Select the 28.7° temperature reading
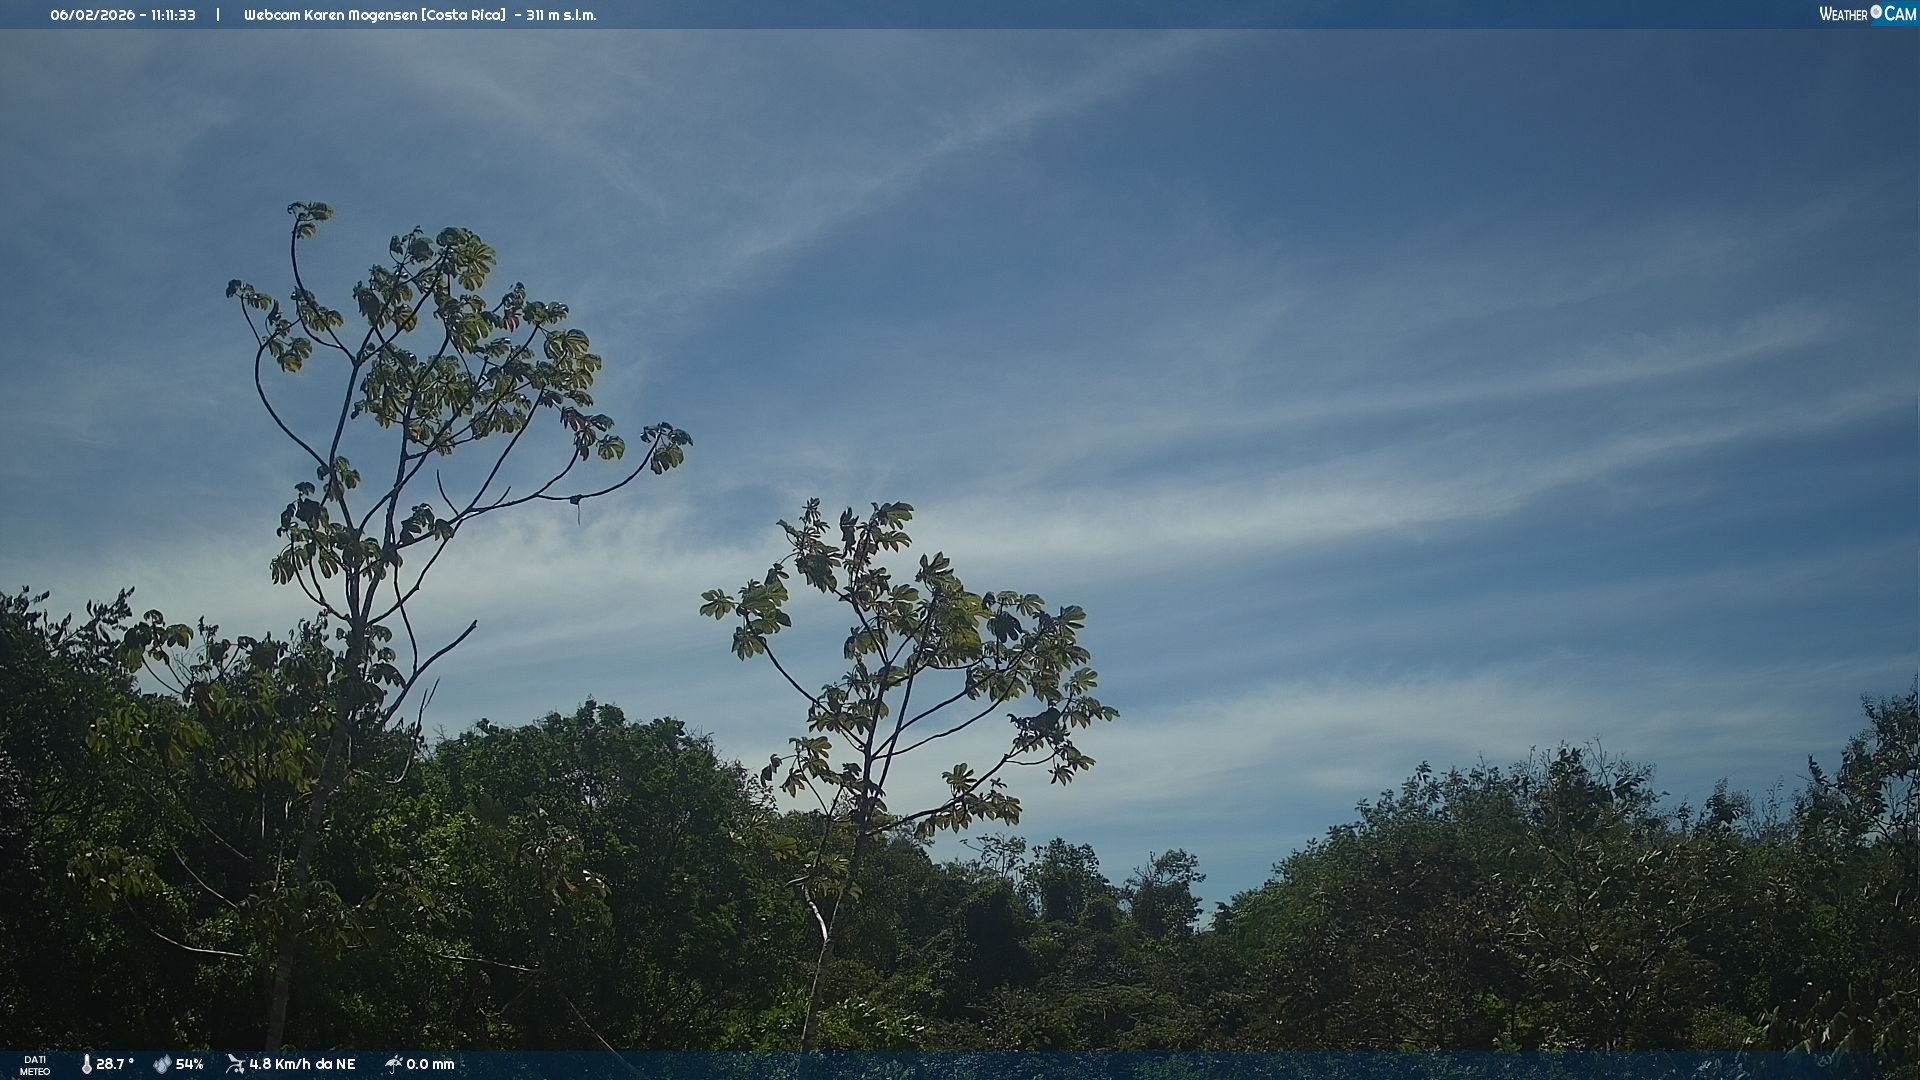 click(115, 1064)
